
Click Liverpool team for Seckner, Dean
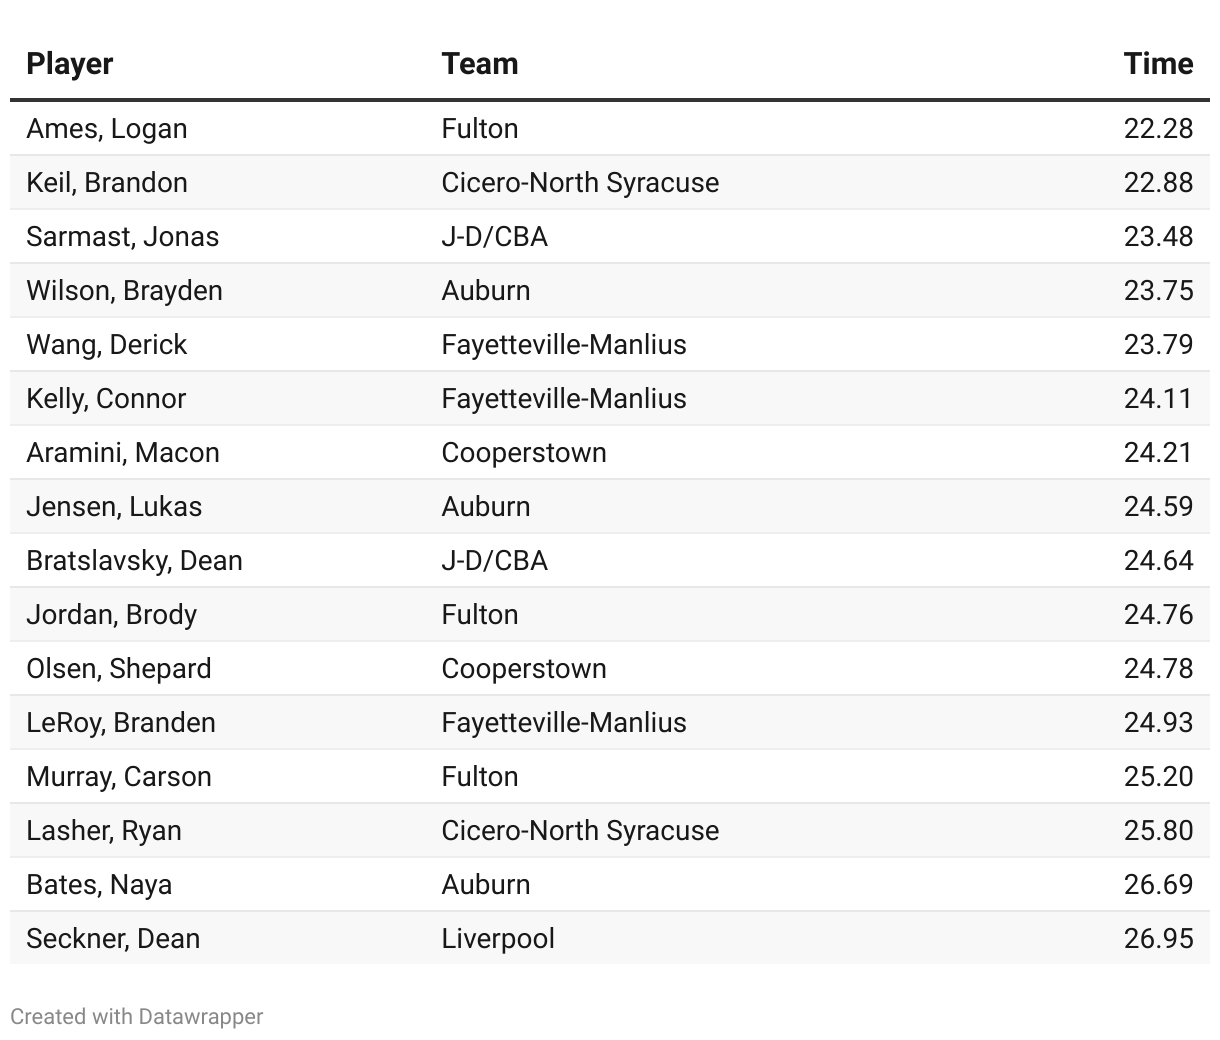pyautogui.click(x=498, y=939)
